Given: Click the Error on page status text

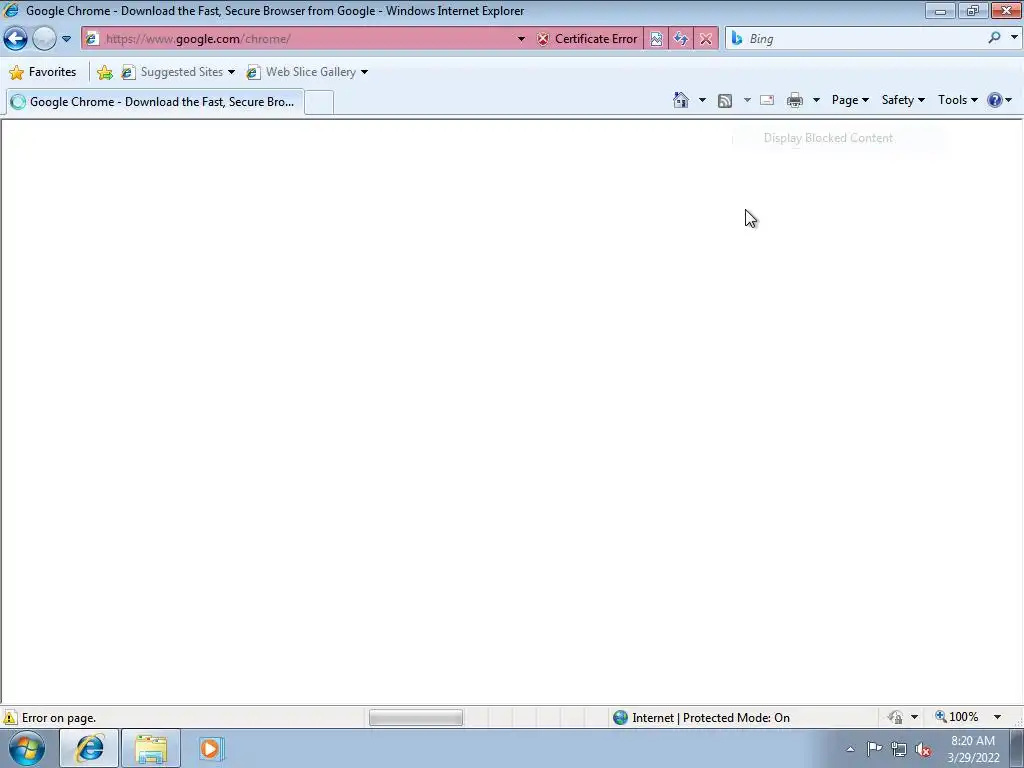Looking at the screenshot, I should (x=59, y=718).
